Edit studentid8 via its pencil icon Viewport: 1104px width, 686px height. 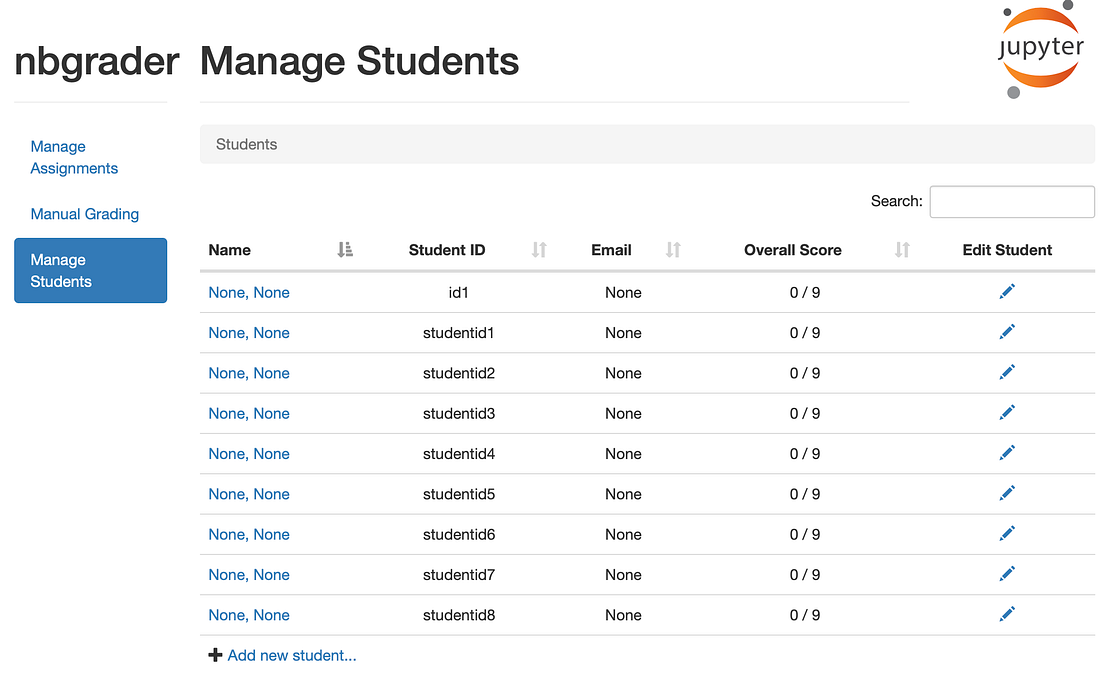coord(1007,613)
